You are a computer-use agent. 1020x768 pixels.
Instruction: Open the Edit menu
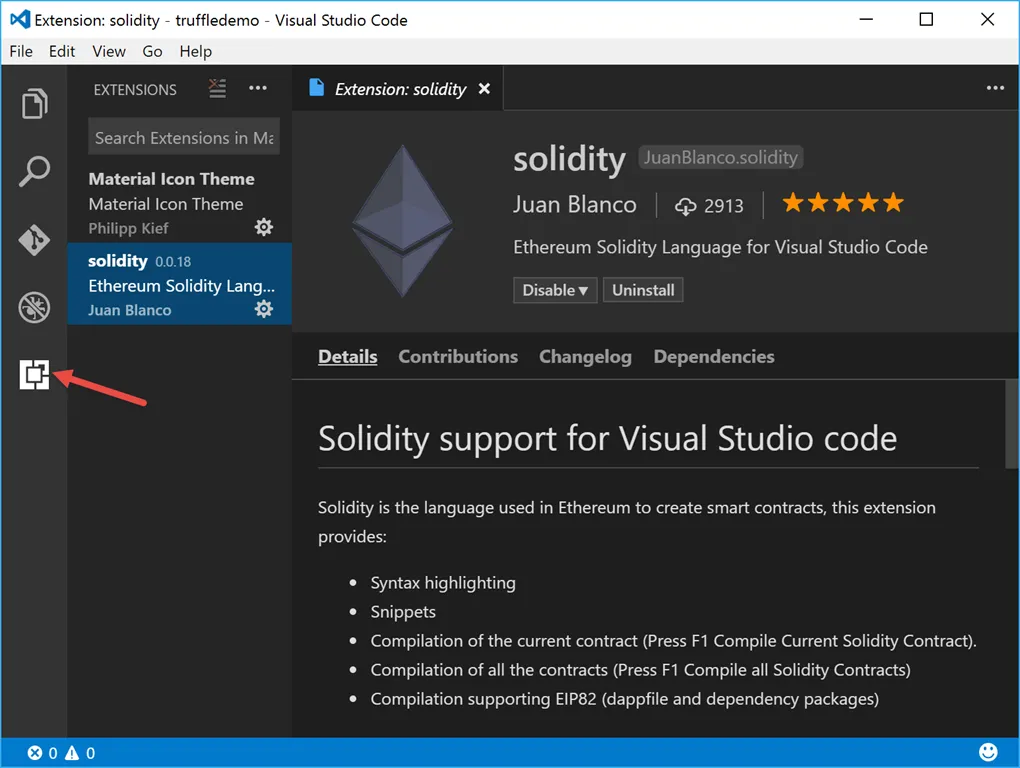[x=62, y=51]
